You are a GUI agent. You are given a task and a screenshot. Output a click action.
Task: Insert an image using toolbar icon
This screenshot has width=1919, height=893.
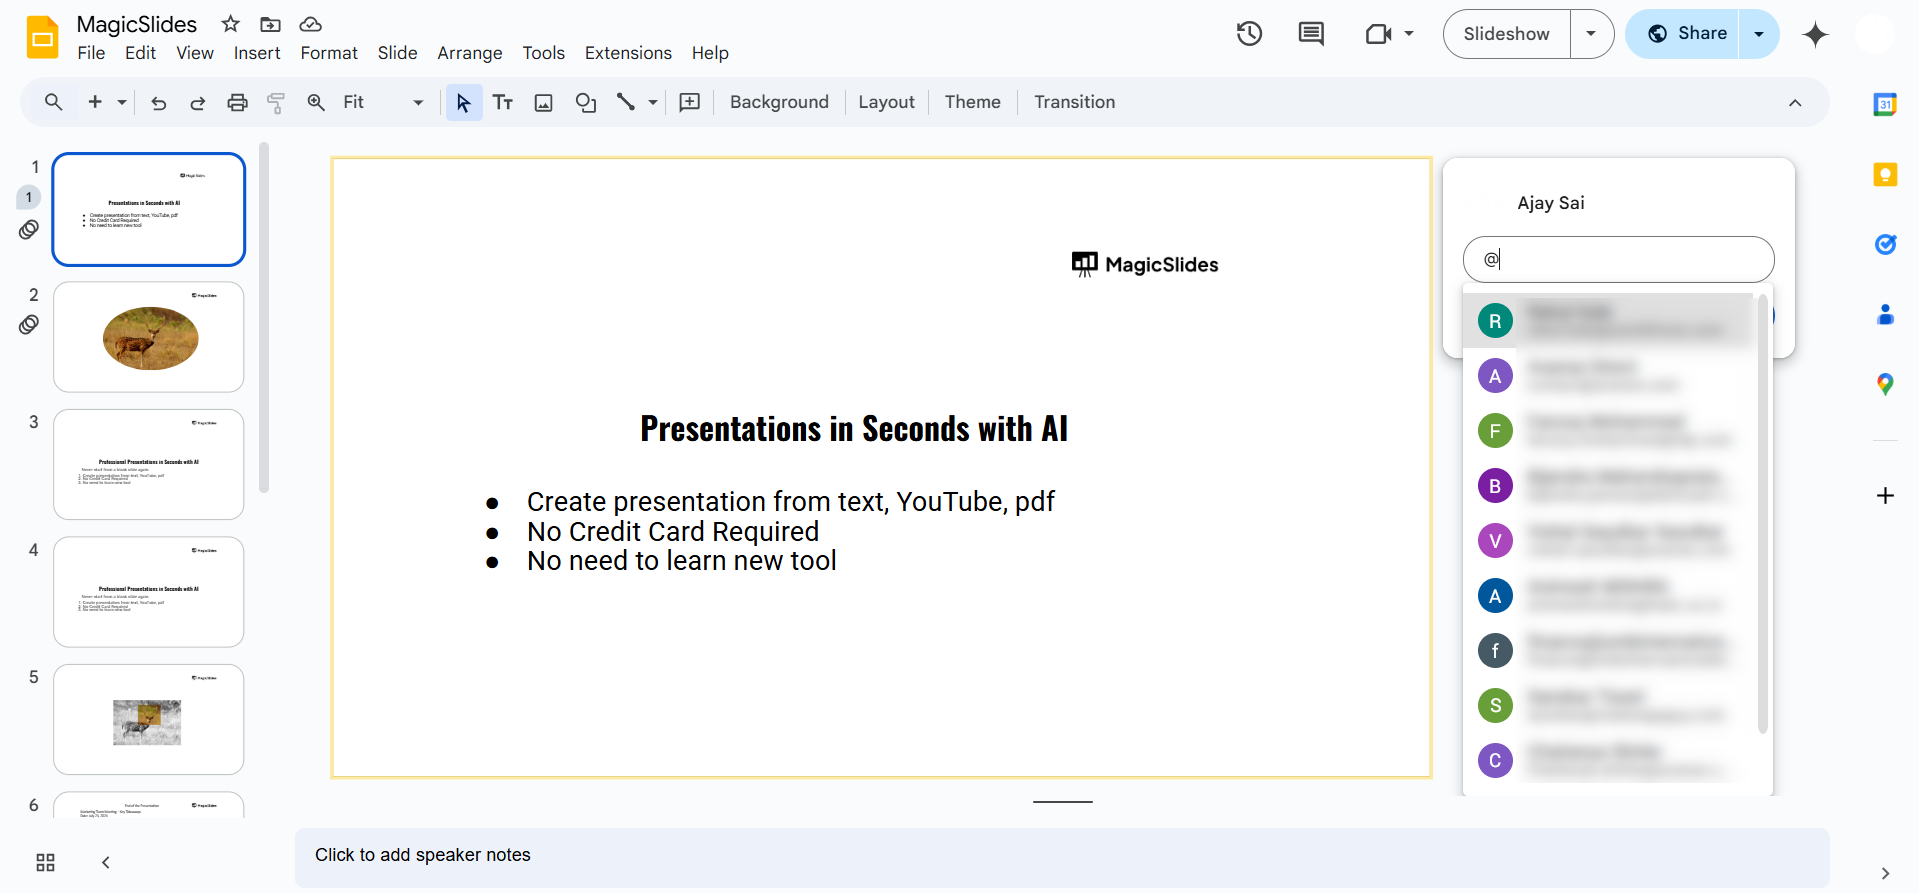tap(543, 102)
